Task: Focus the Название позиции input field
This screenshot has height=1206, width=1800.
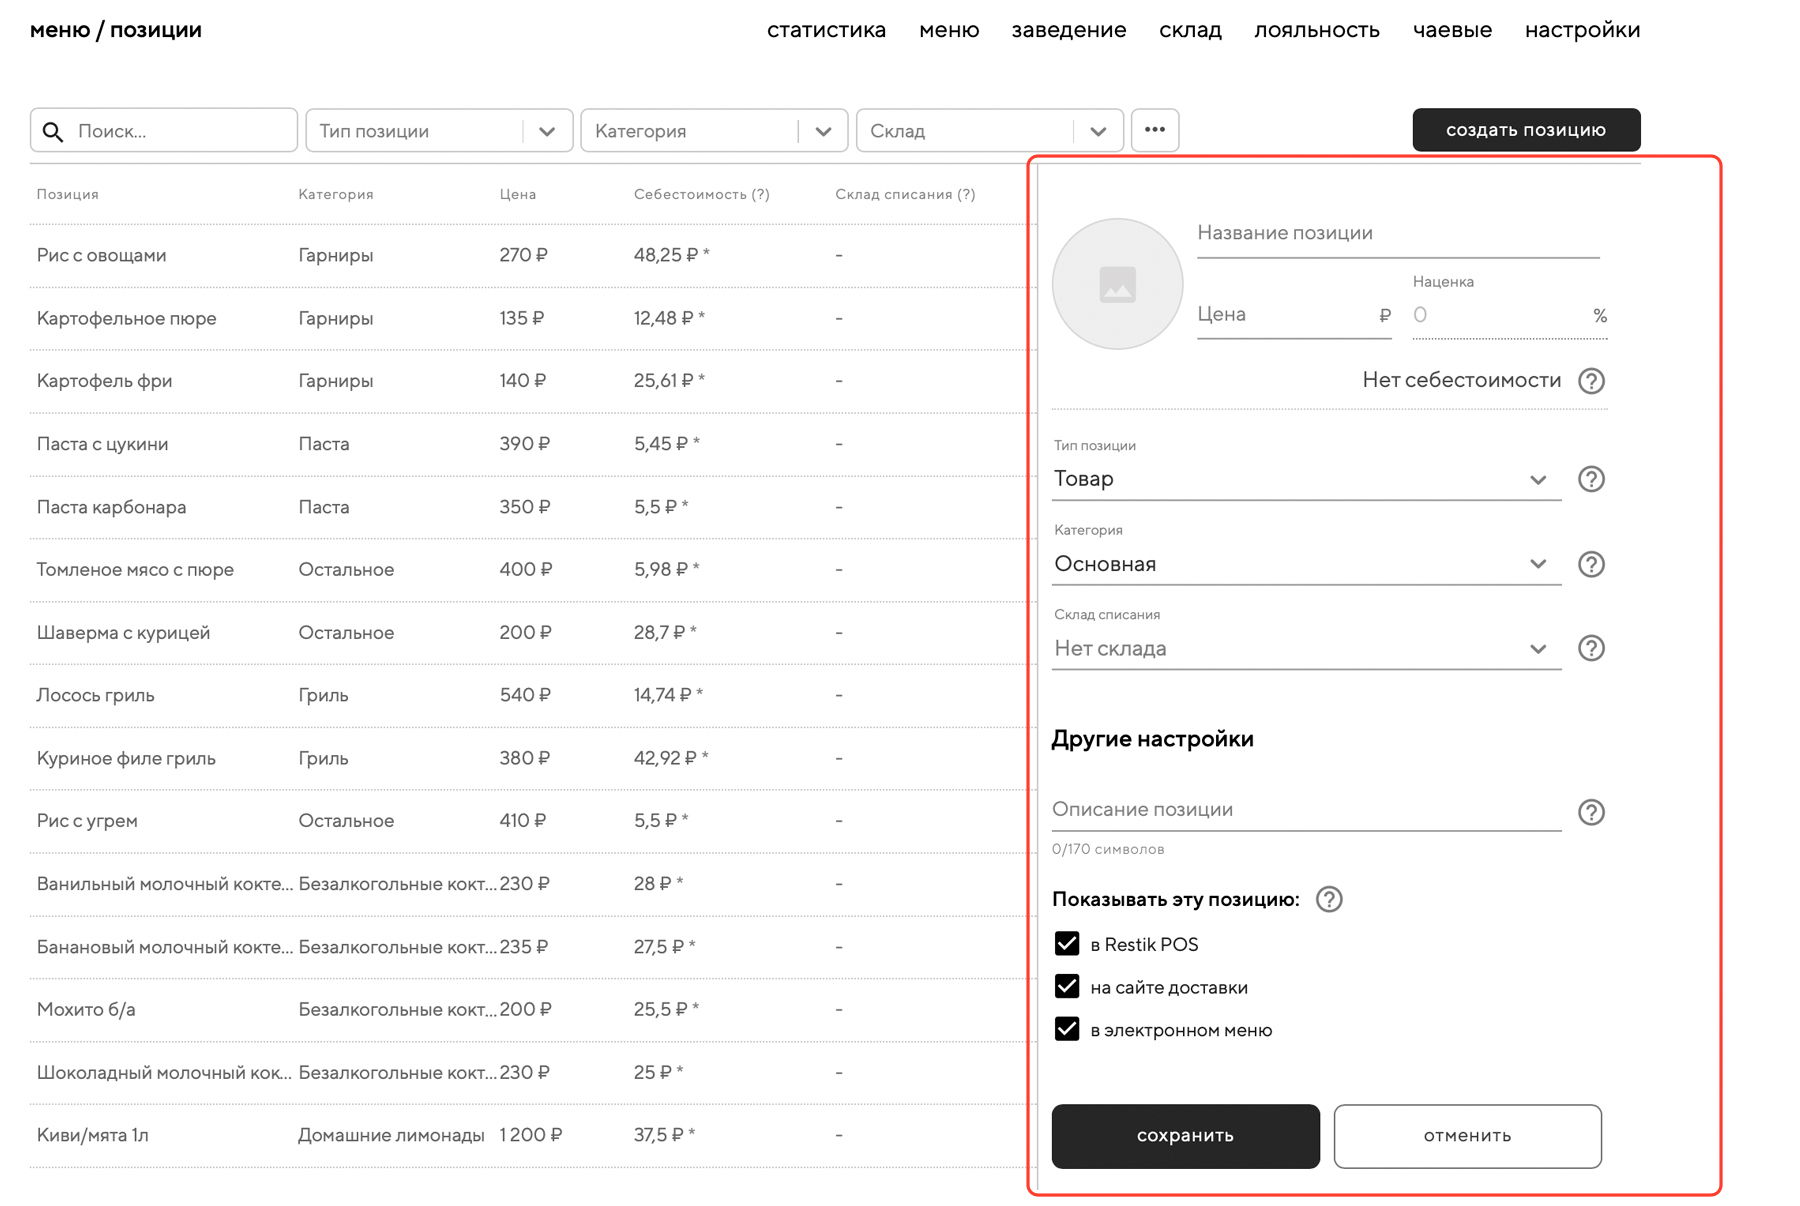Action: (x=1397, y=233)
